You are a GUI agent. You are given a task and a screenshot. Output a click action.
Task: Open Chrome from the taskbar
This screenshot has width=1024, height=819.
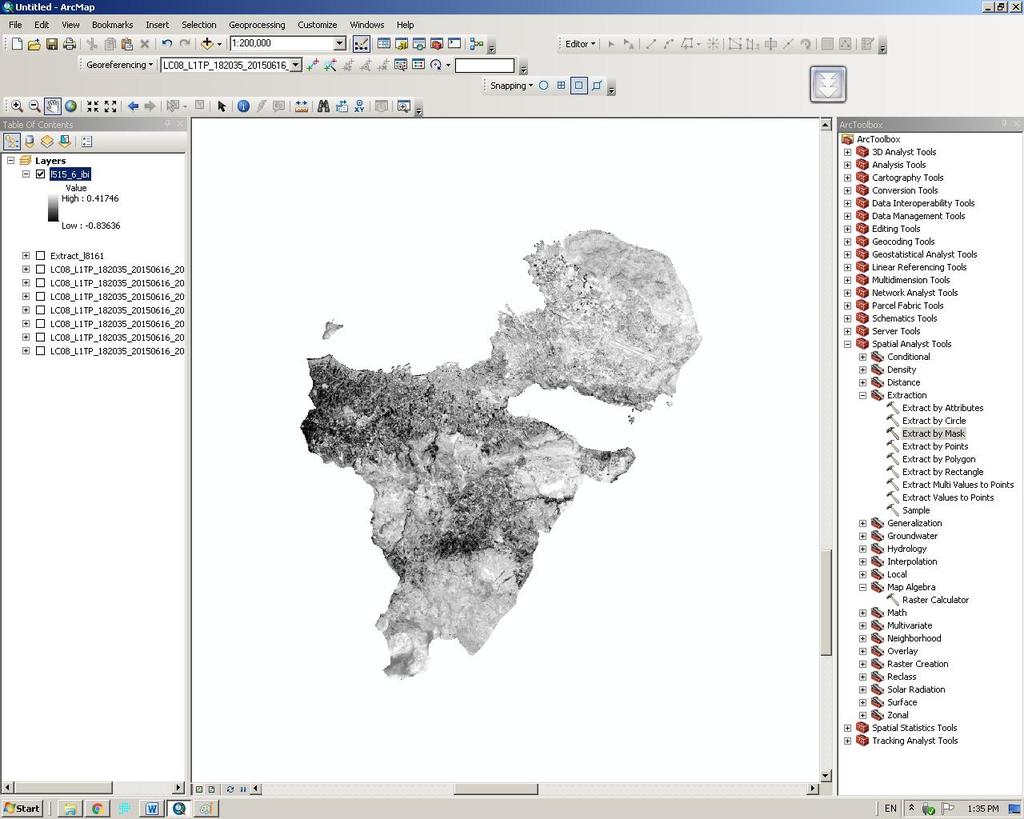97,809
